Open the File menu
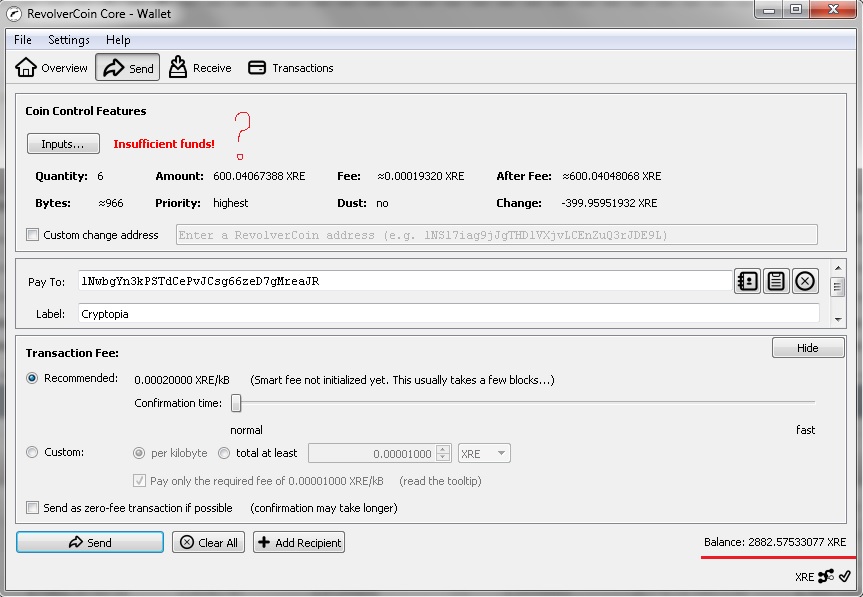Screen dimensions: 863x597 (x=23, y=40)
